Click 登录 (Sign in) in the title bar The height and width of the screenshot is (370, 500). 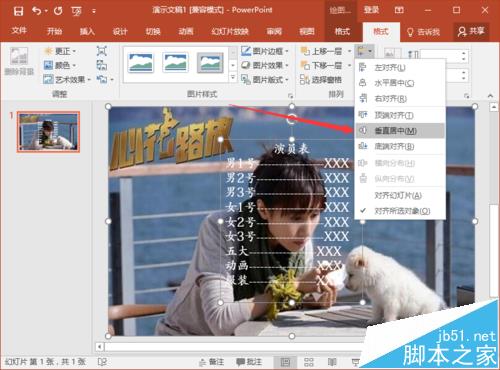pyautogui.click(x=371, y=10)
